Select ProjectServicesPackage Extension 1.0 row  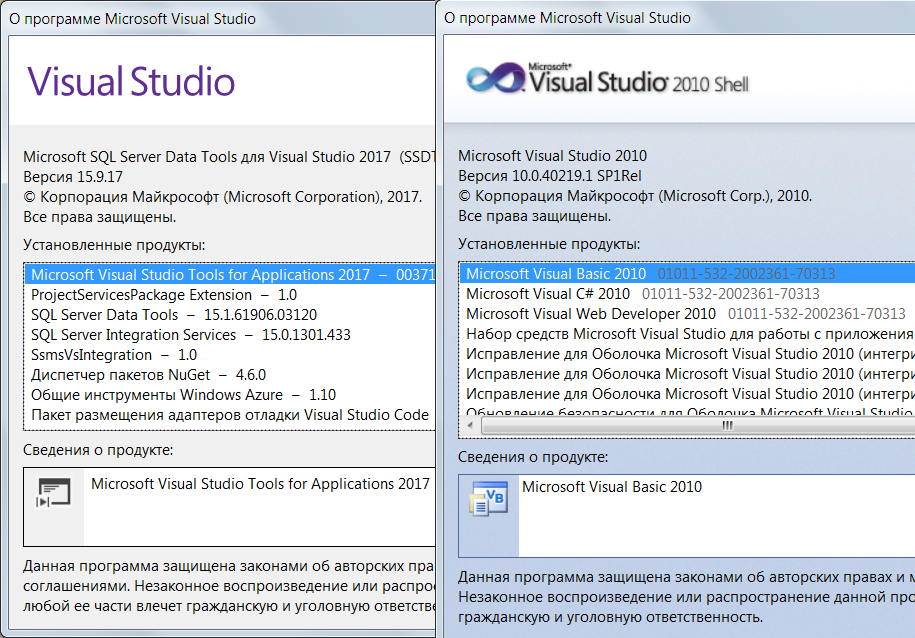(231, 295)
